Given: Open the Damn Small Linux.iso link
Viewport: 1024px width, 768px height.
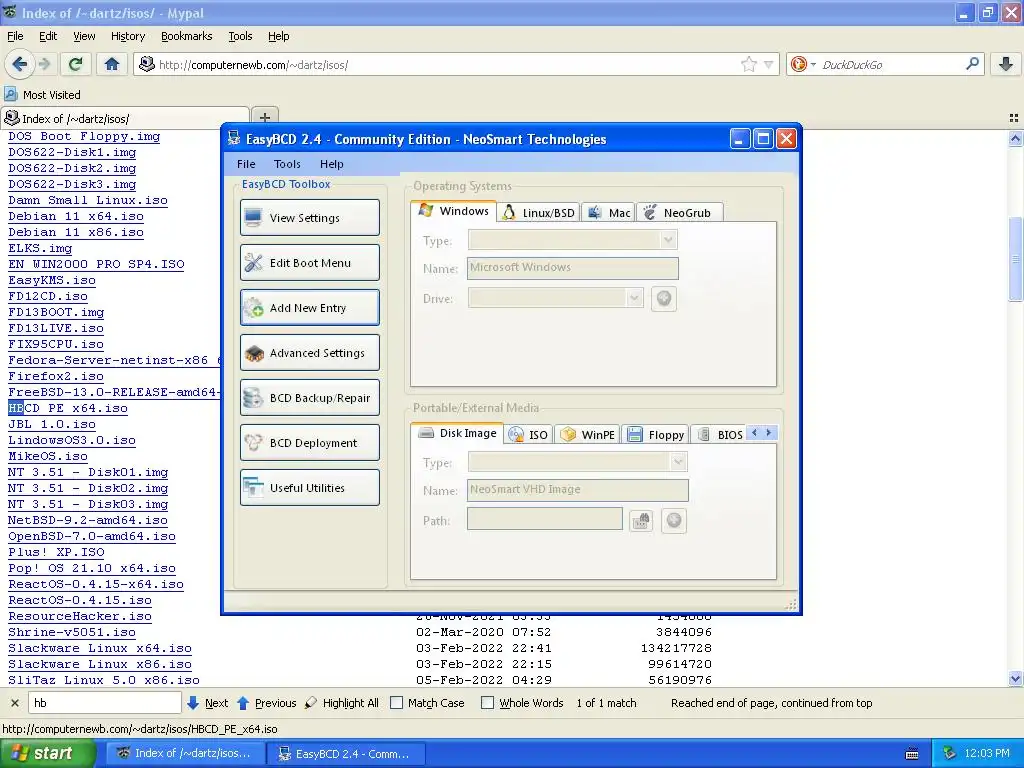Looking at the screenshot, I should [x=88, y=200].
